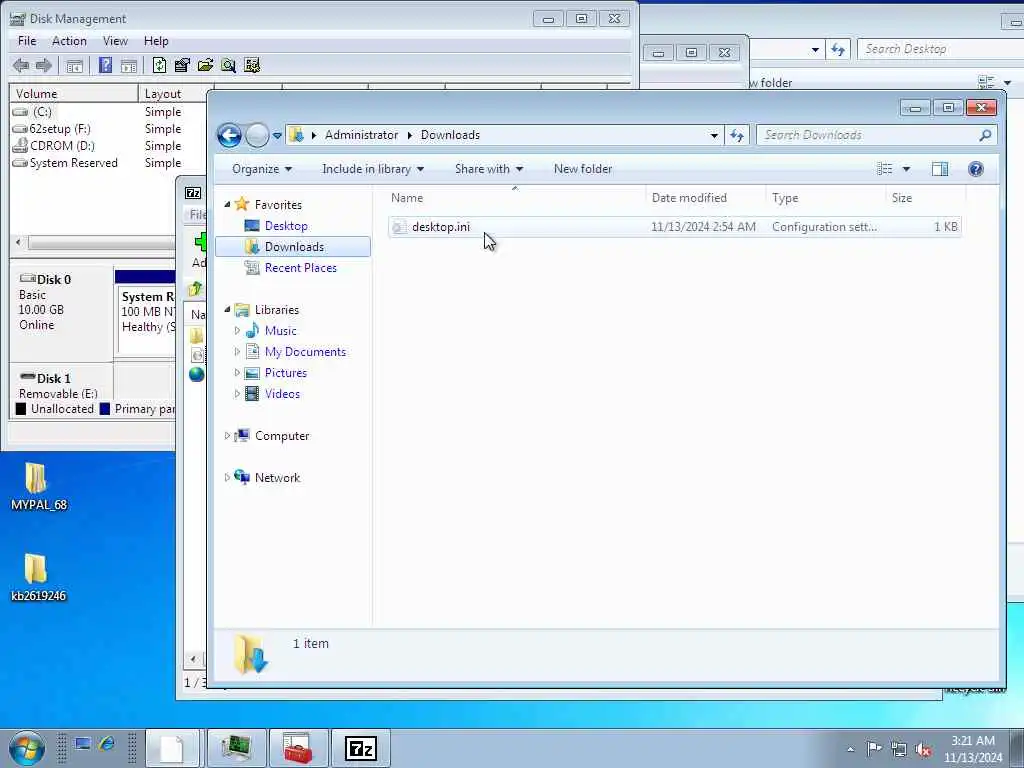1024x768 pixels.
Task: Click Refresh icon in Disk Management toolbar
Action: tap(159, 65)
